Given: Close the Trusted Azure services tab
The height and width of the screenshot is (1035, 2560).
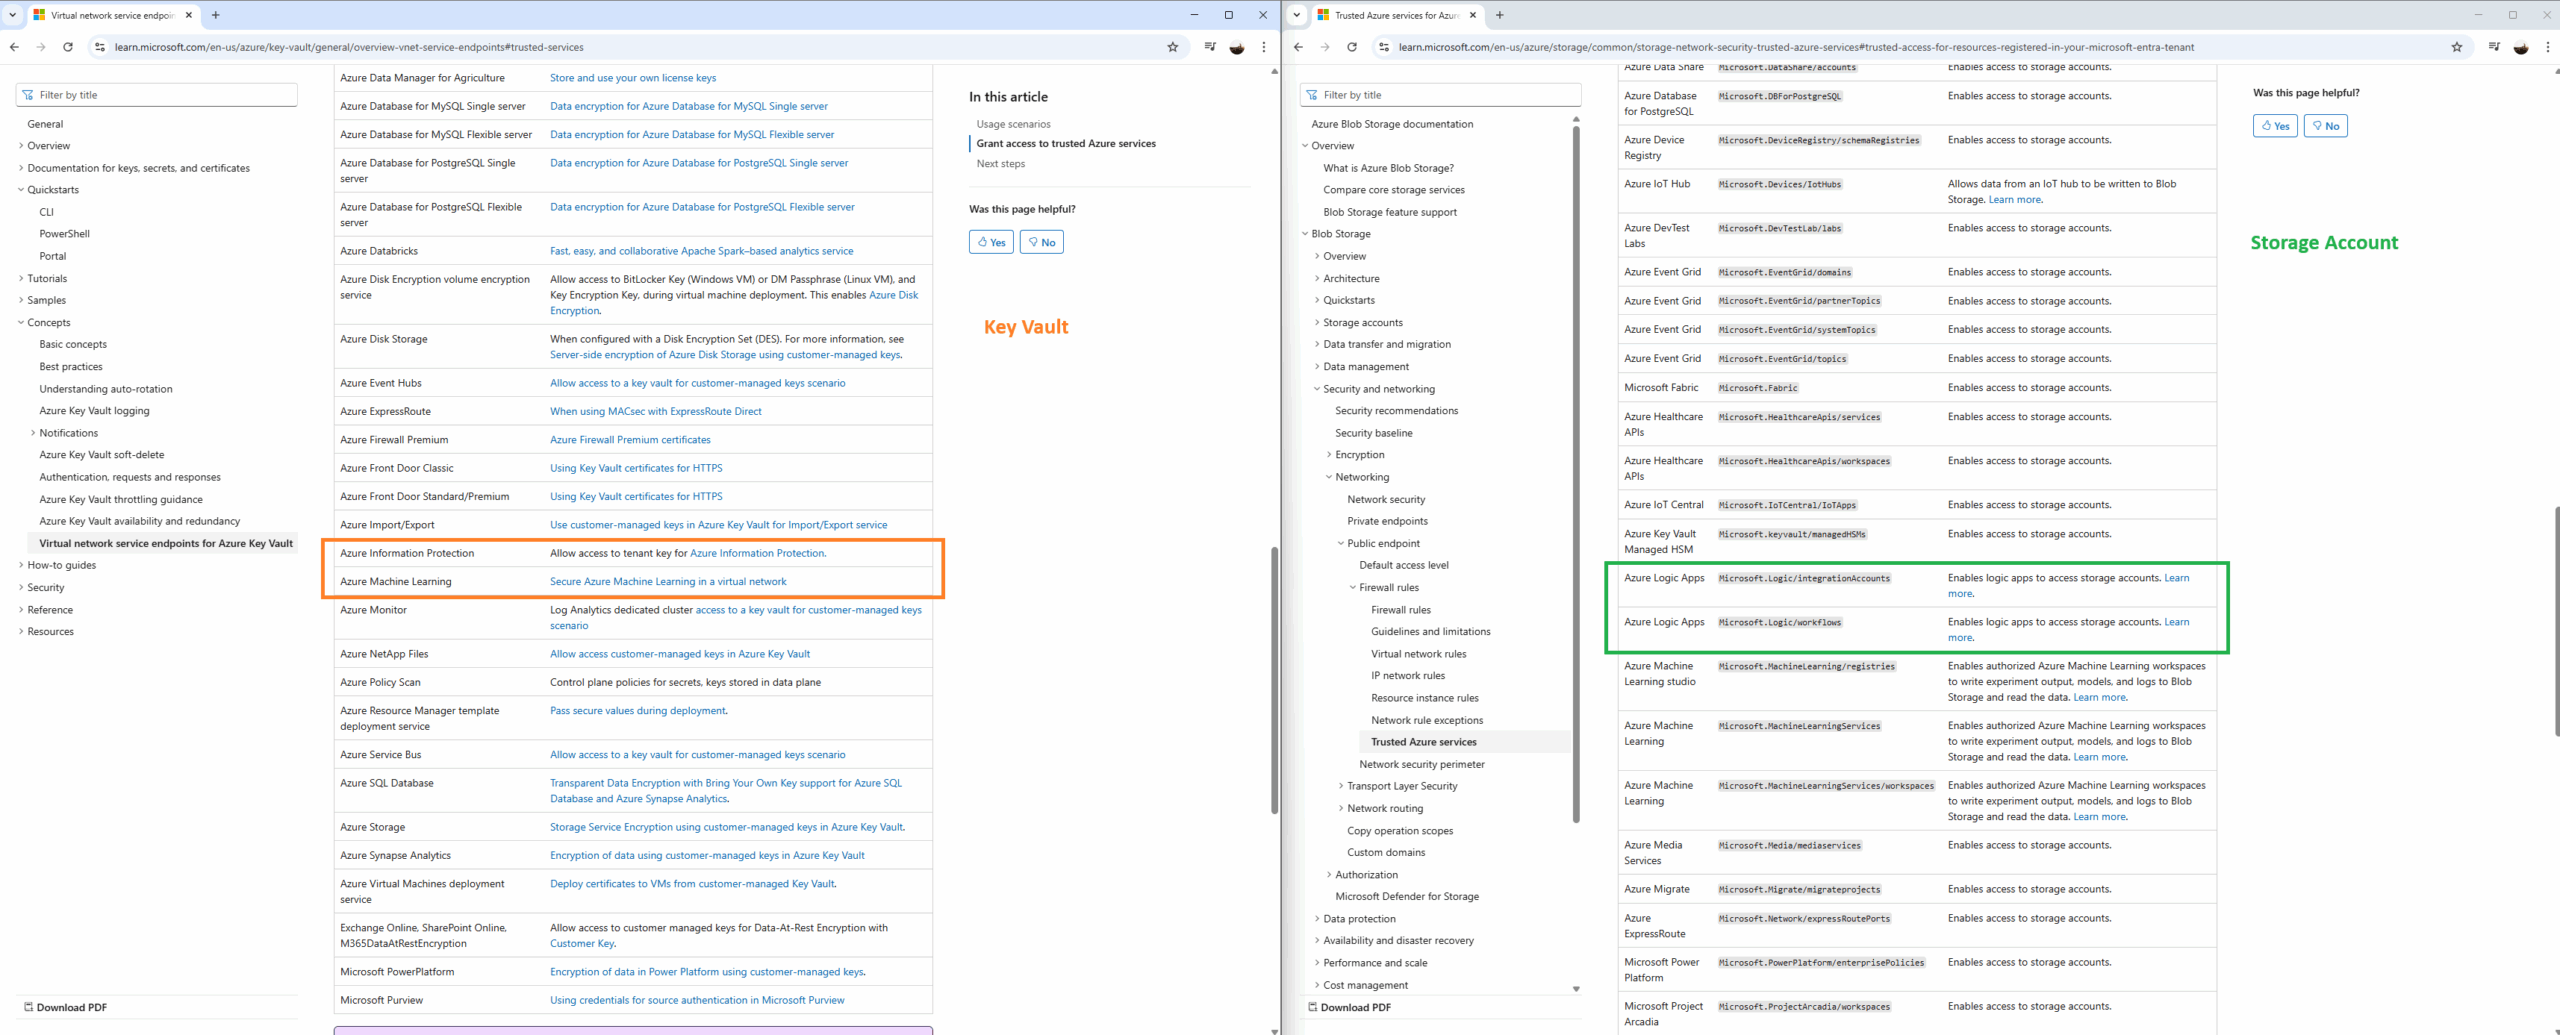Looking at the screenshot, I should [1472, 15].
